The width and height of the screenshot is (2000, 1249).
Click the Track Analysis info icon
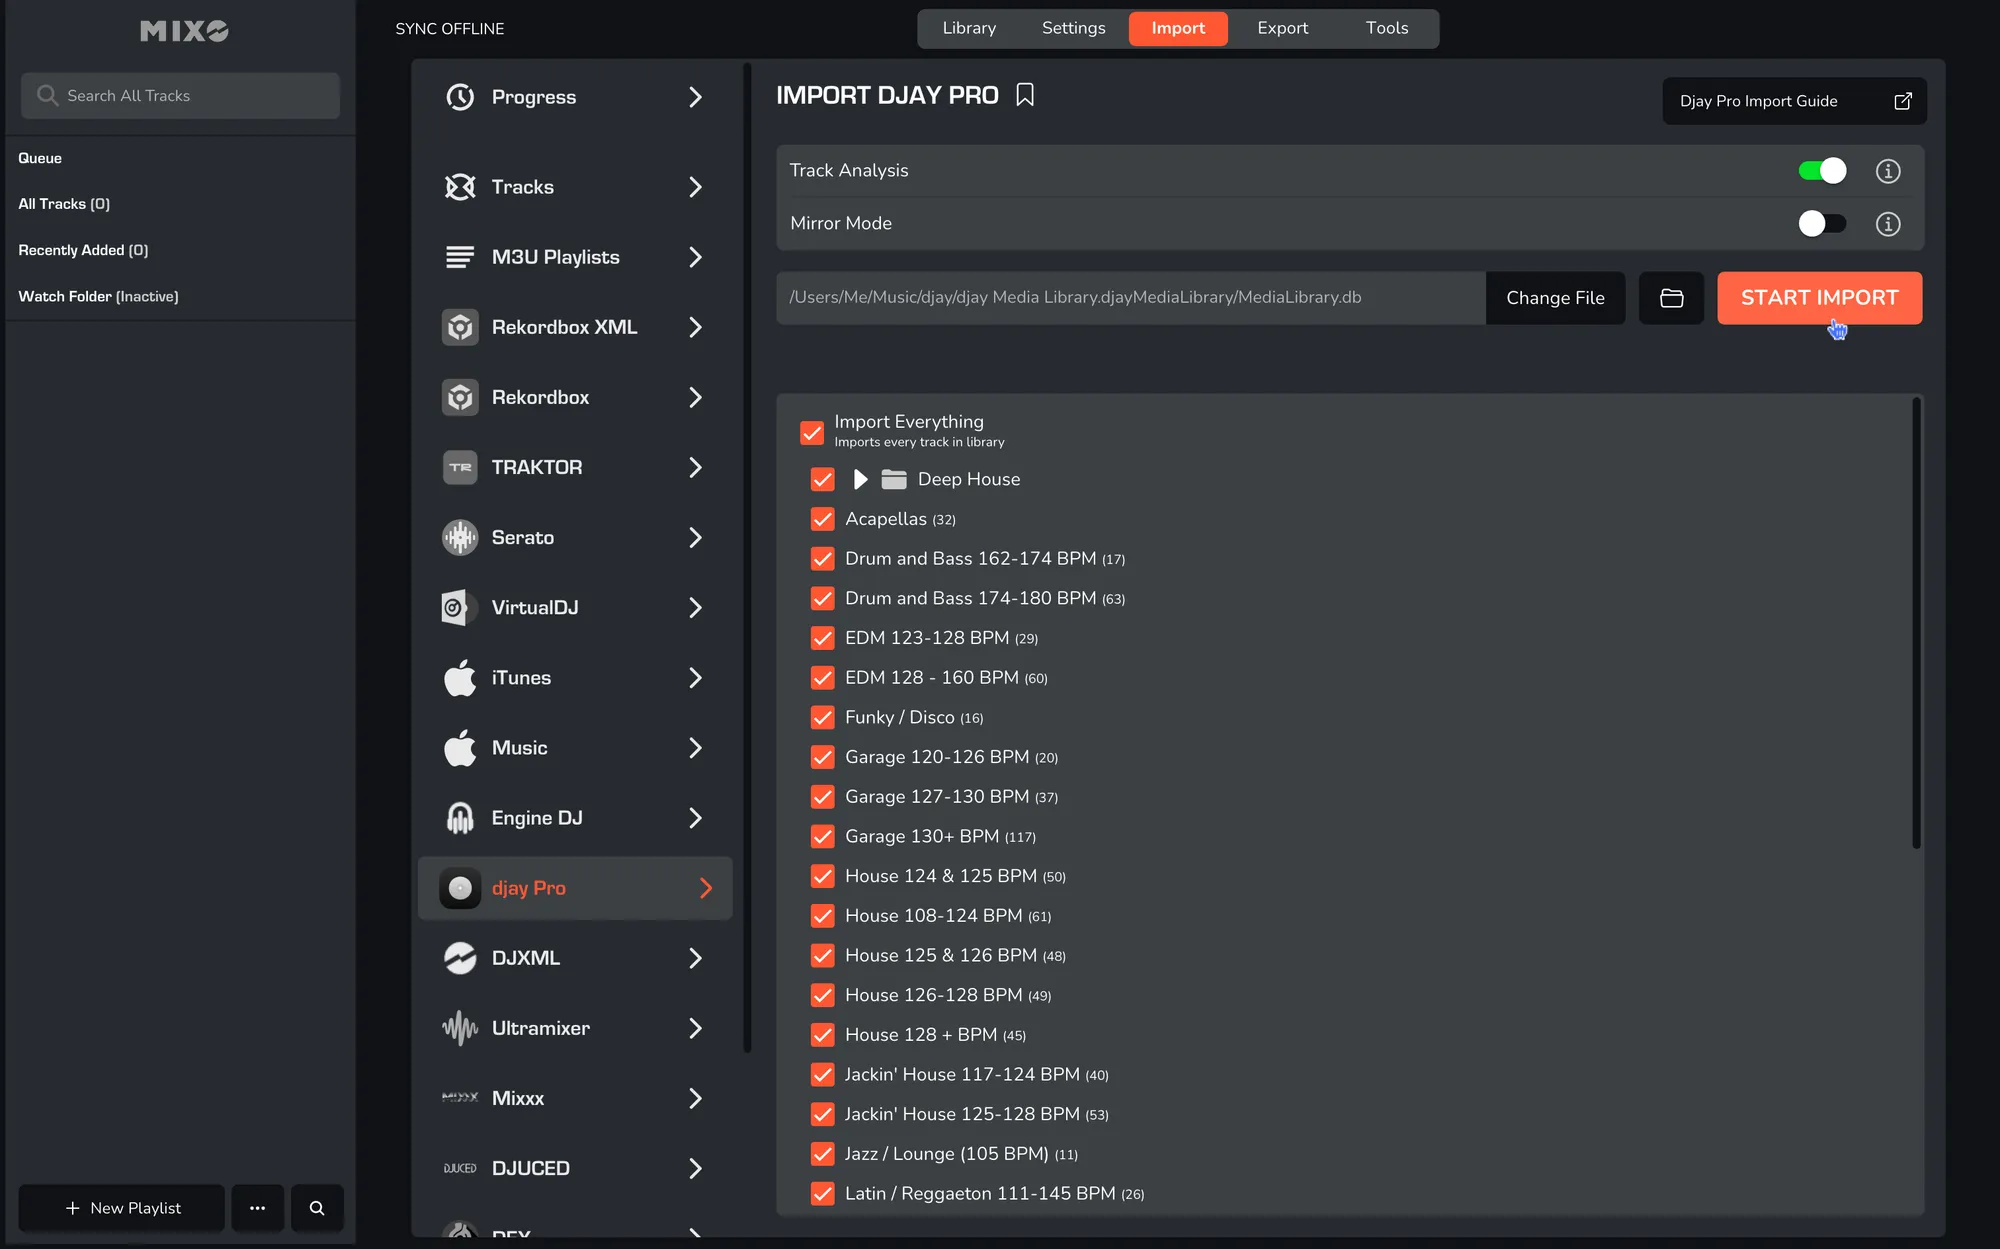pyautogui.click(x=1887, y=171)
